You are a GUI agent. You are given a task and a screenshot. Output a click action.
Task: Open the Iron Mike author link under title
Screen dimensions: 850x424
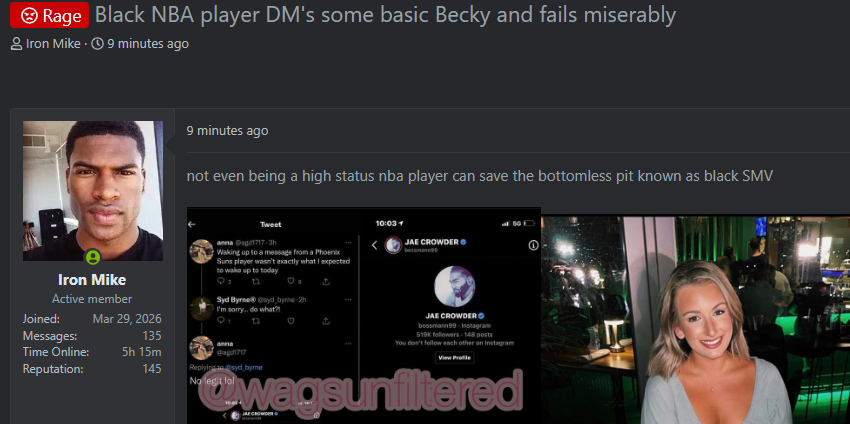53,44
